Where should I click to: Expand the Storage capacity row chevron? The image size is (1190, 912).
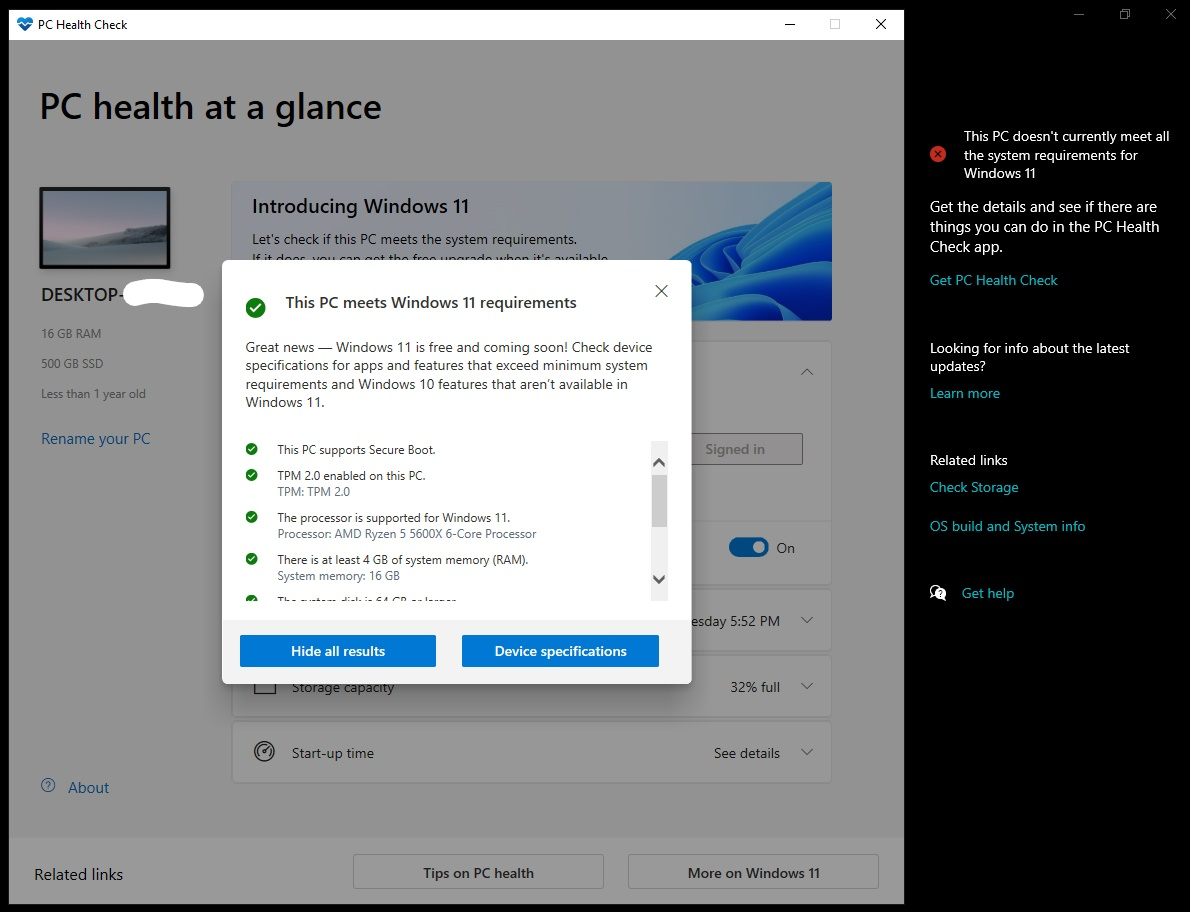[x=807, y=686]
